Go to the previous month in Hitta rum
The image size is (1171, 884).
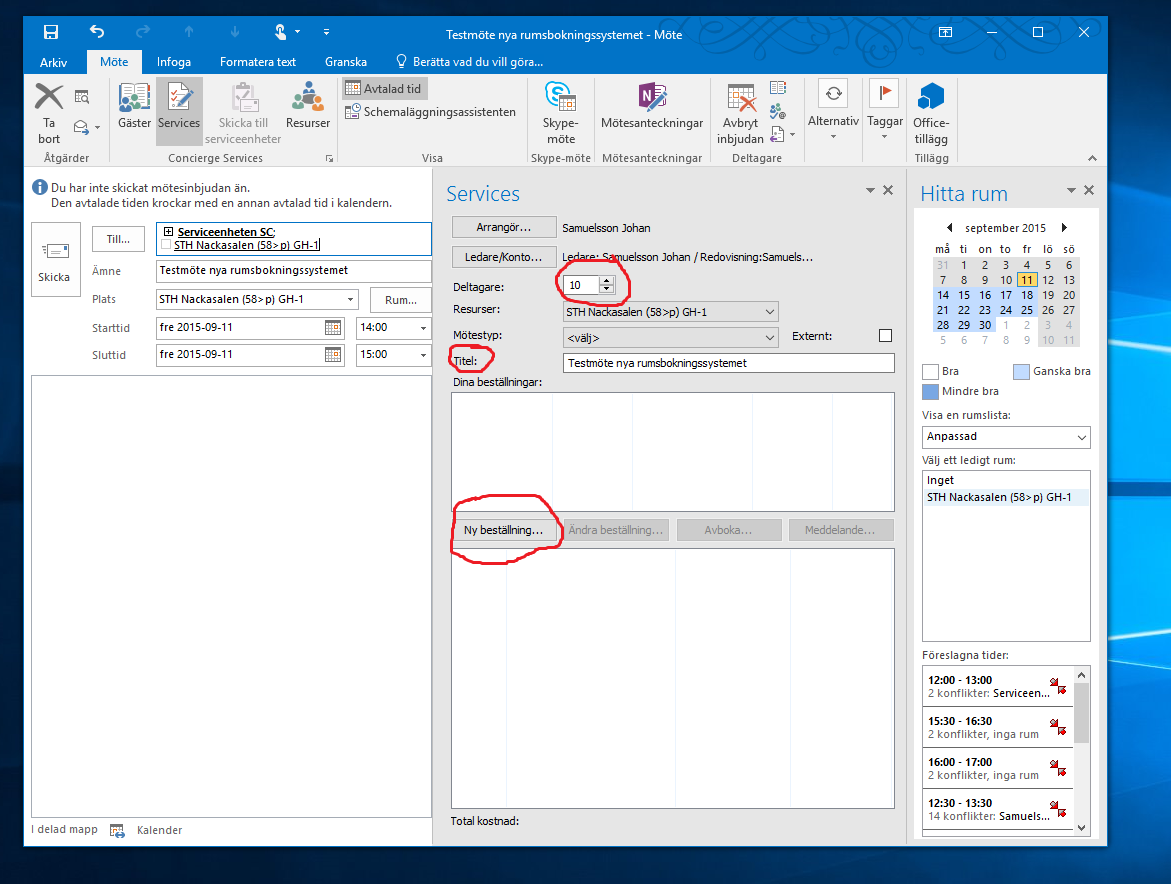coord(949,228)
